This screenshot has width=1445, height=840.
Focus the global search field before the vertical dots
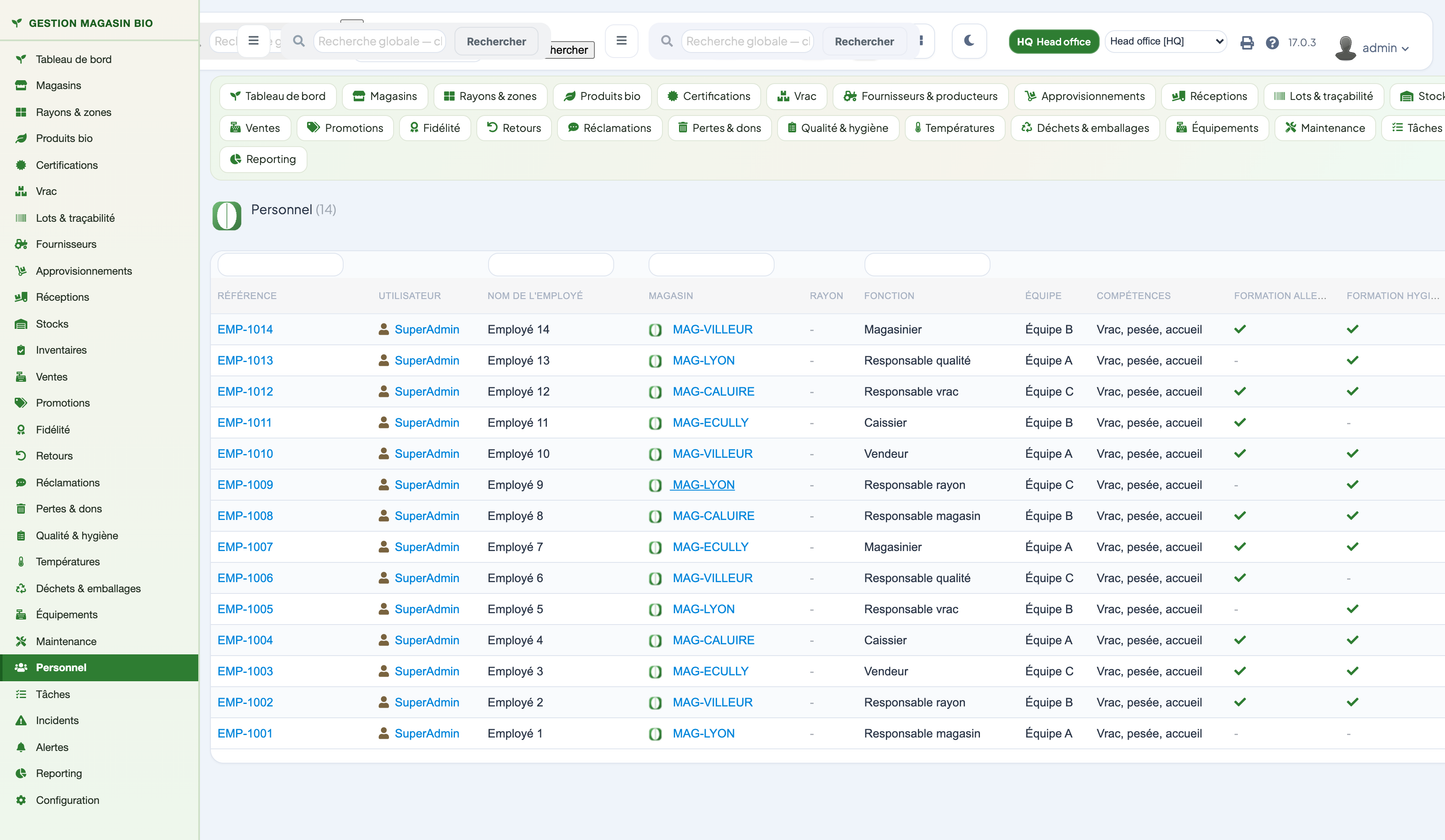coord(747,41)
